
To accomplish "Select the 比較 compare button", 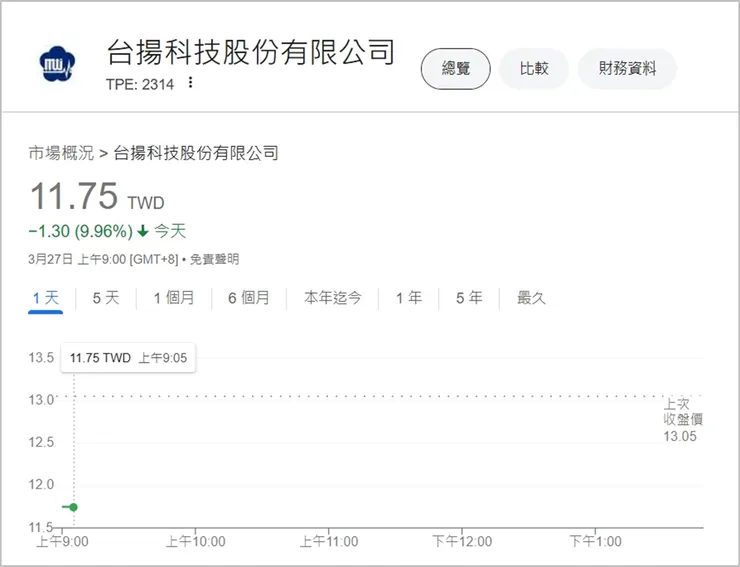I will (534, 68).
